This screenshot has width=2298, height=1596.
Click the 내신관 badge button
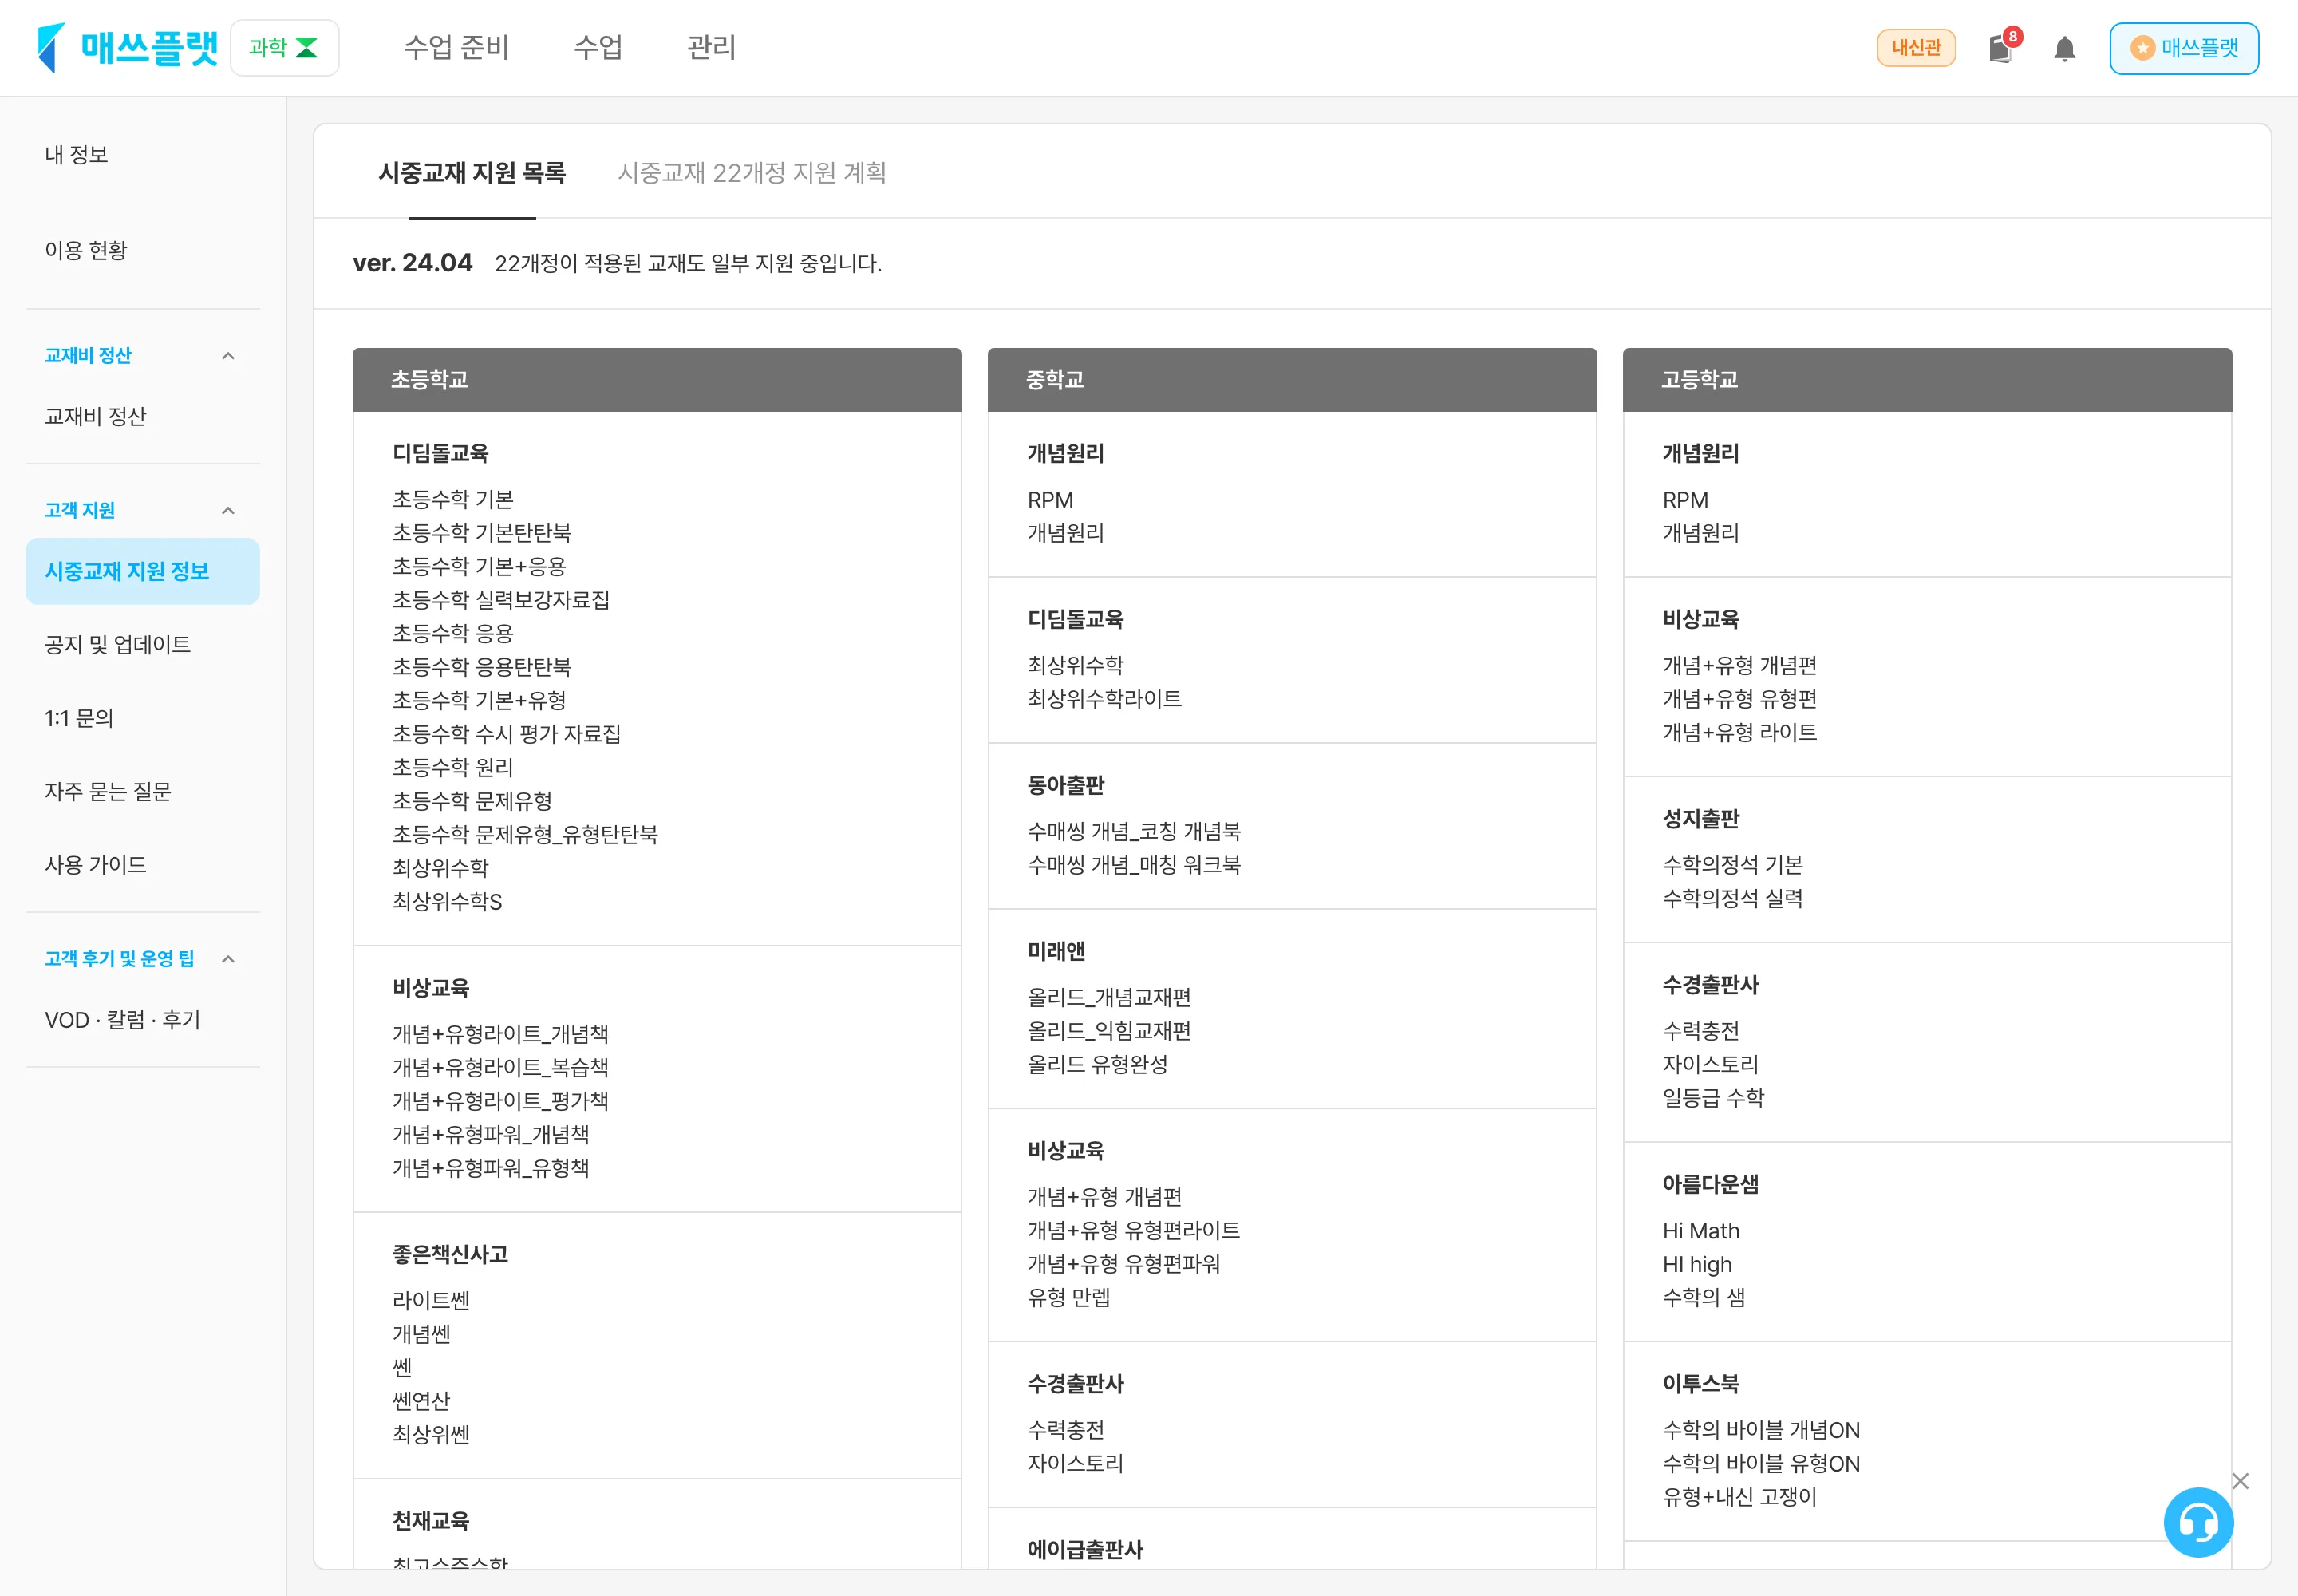tap(1915, 47)
